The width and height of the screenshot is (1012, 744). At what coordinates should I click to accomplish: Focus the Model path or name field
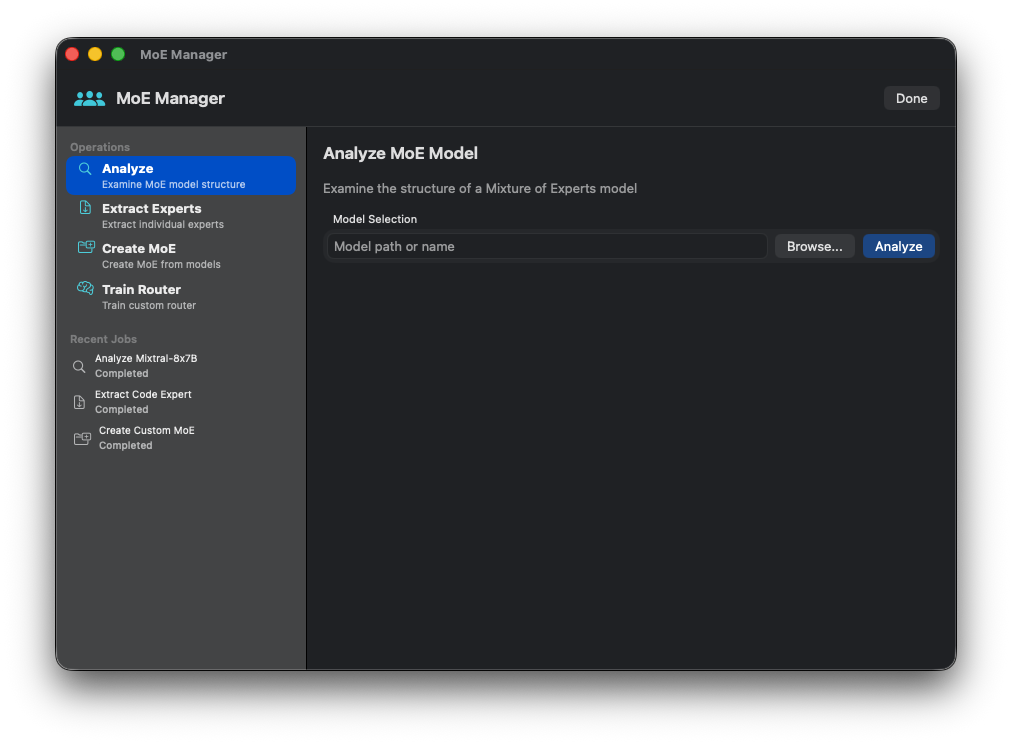[x=547, y=246]
